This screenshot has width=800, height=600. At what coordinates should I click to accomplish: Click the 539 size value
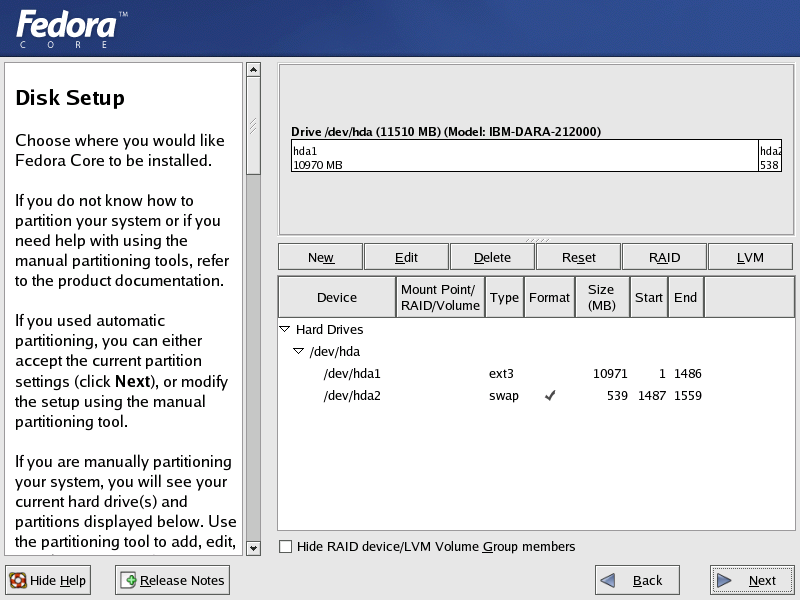[x=617, y=395]
